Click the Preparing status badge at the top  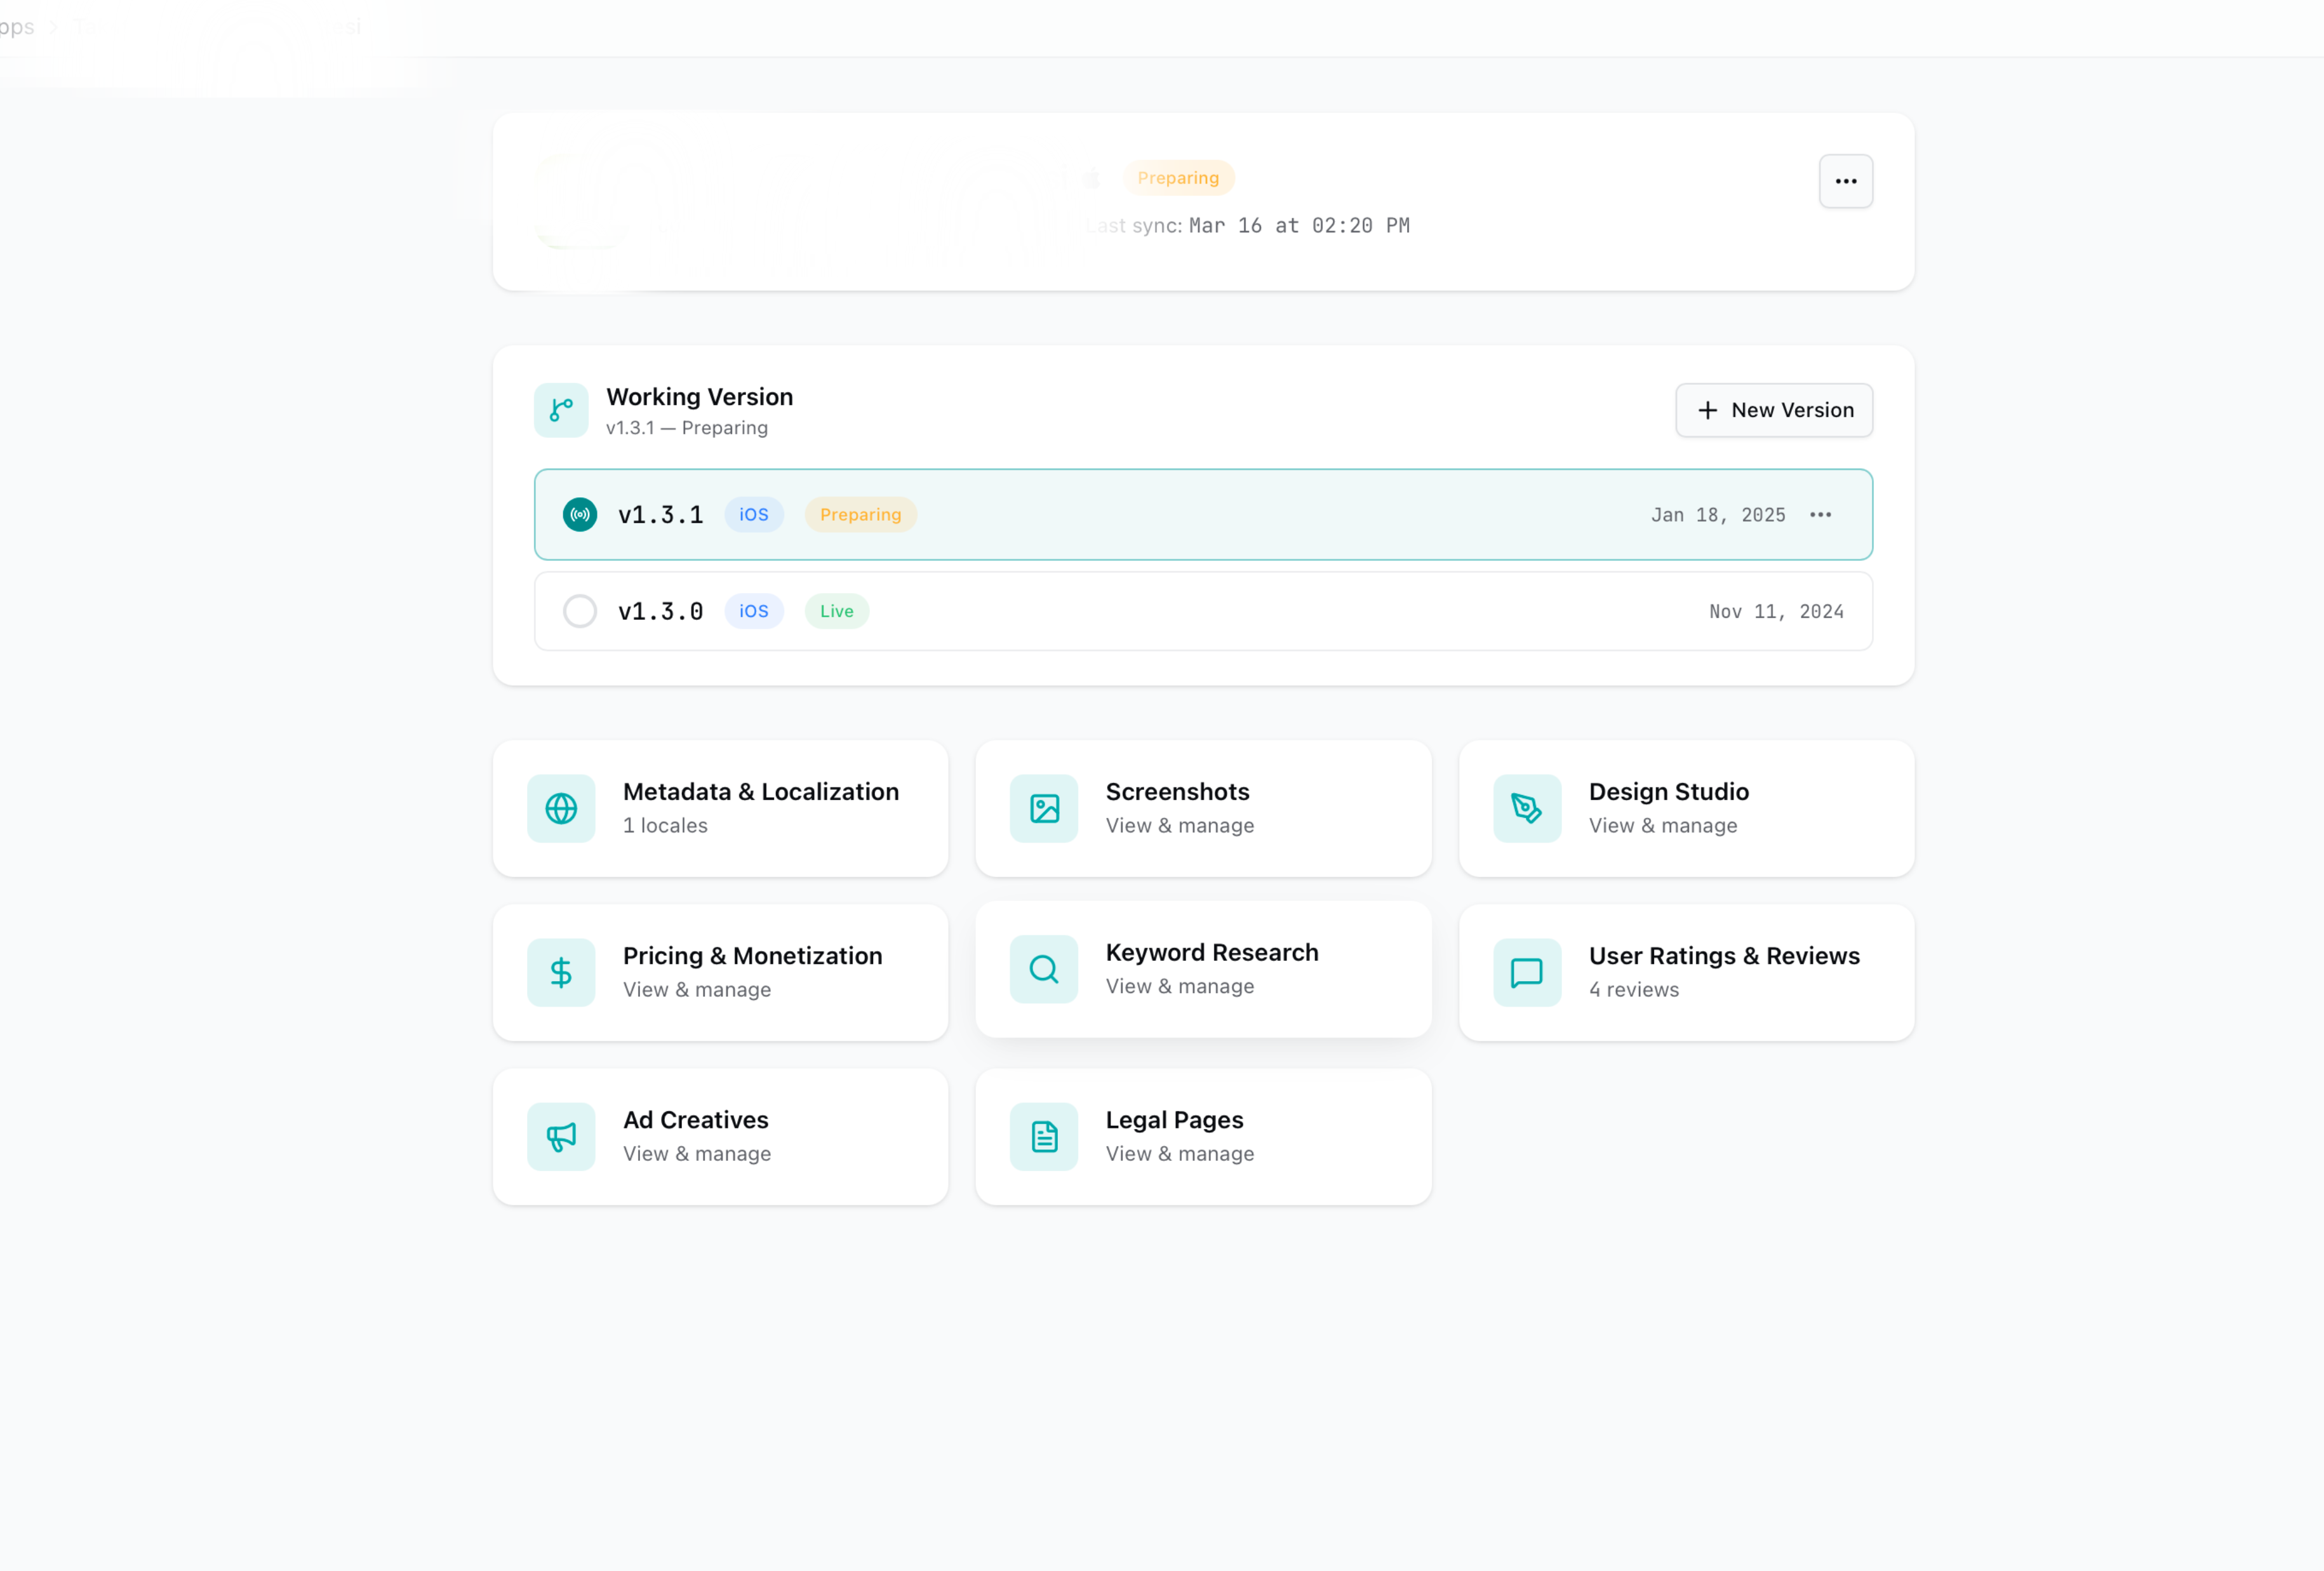(1179, 177)
